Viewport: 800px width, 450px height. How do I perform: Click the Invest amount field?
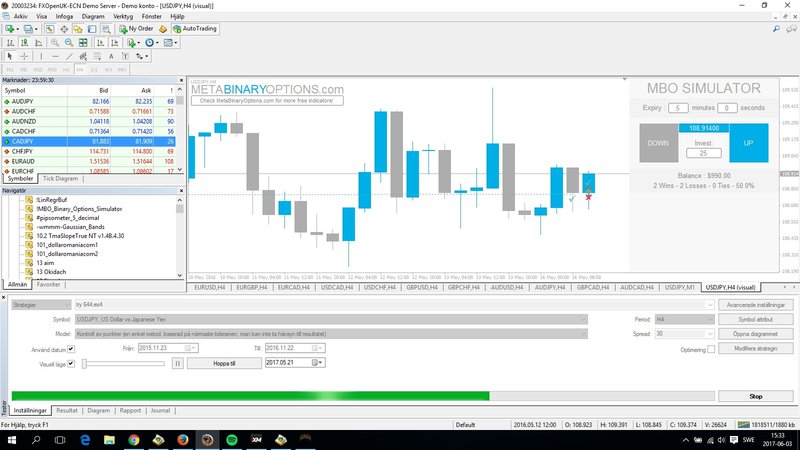click(x=704, y=153)
